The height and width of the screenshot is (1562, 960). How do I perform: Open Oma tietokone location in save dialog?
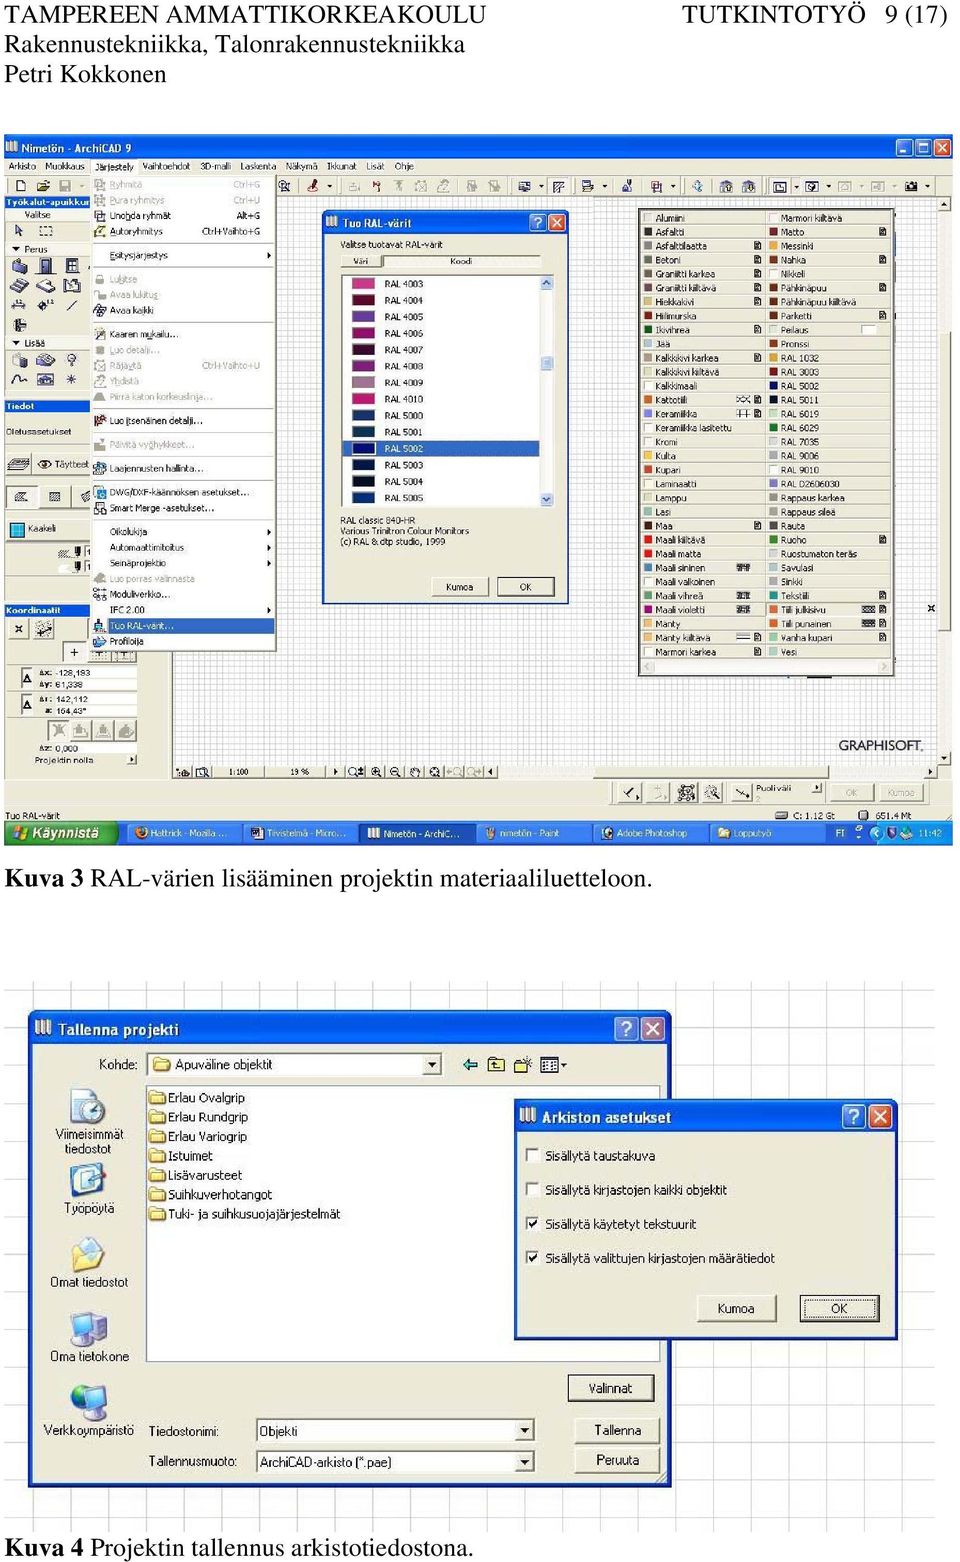[x=89, y=1337]
